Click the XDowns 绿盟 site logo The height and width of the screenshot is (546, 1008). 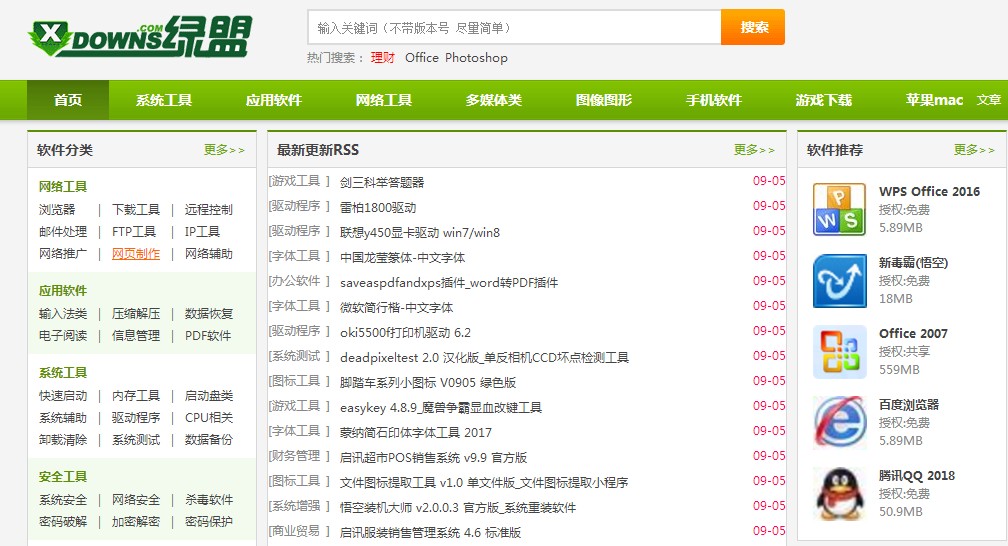tap(140, 37)
